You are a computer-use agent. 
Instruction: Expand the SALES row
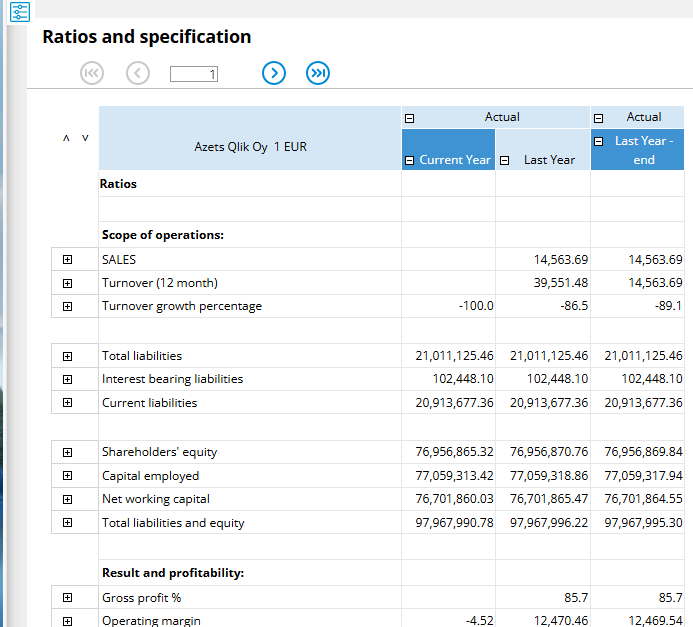pyautogui.click(x=67, y=259)
